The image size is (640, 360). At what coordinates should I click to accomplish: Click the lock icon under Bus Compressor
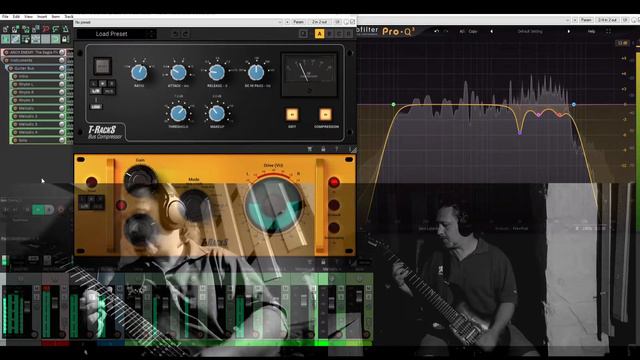323,149
